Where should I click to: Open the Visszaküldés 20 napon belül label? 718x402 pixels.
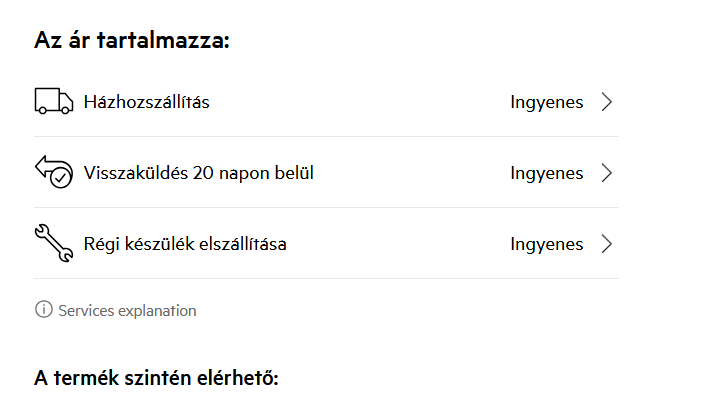(199, 173)
